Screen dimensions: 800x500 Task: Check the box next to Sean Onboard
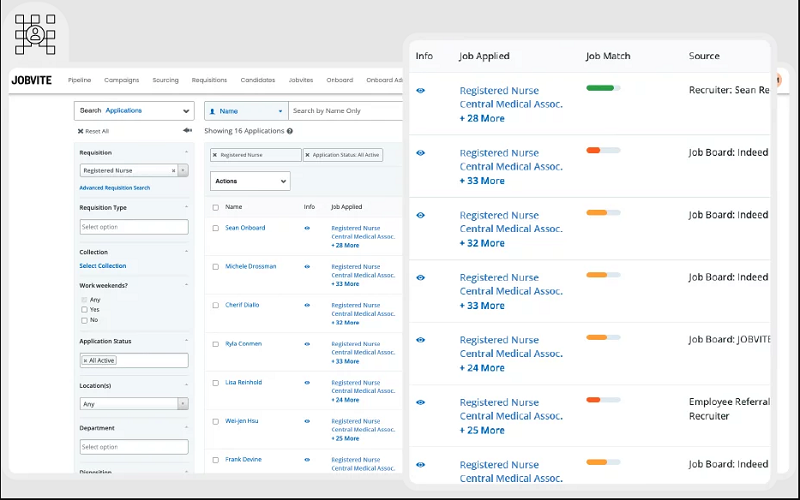pos(215,228)
